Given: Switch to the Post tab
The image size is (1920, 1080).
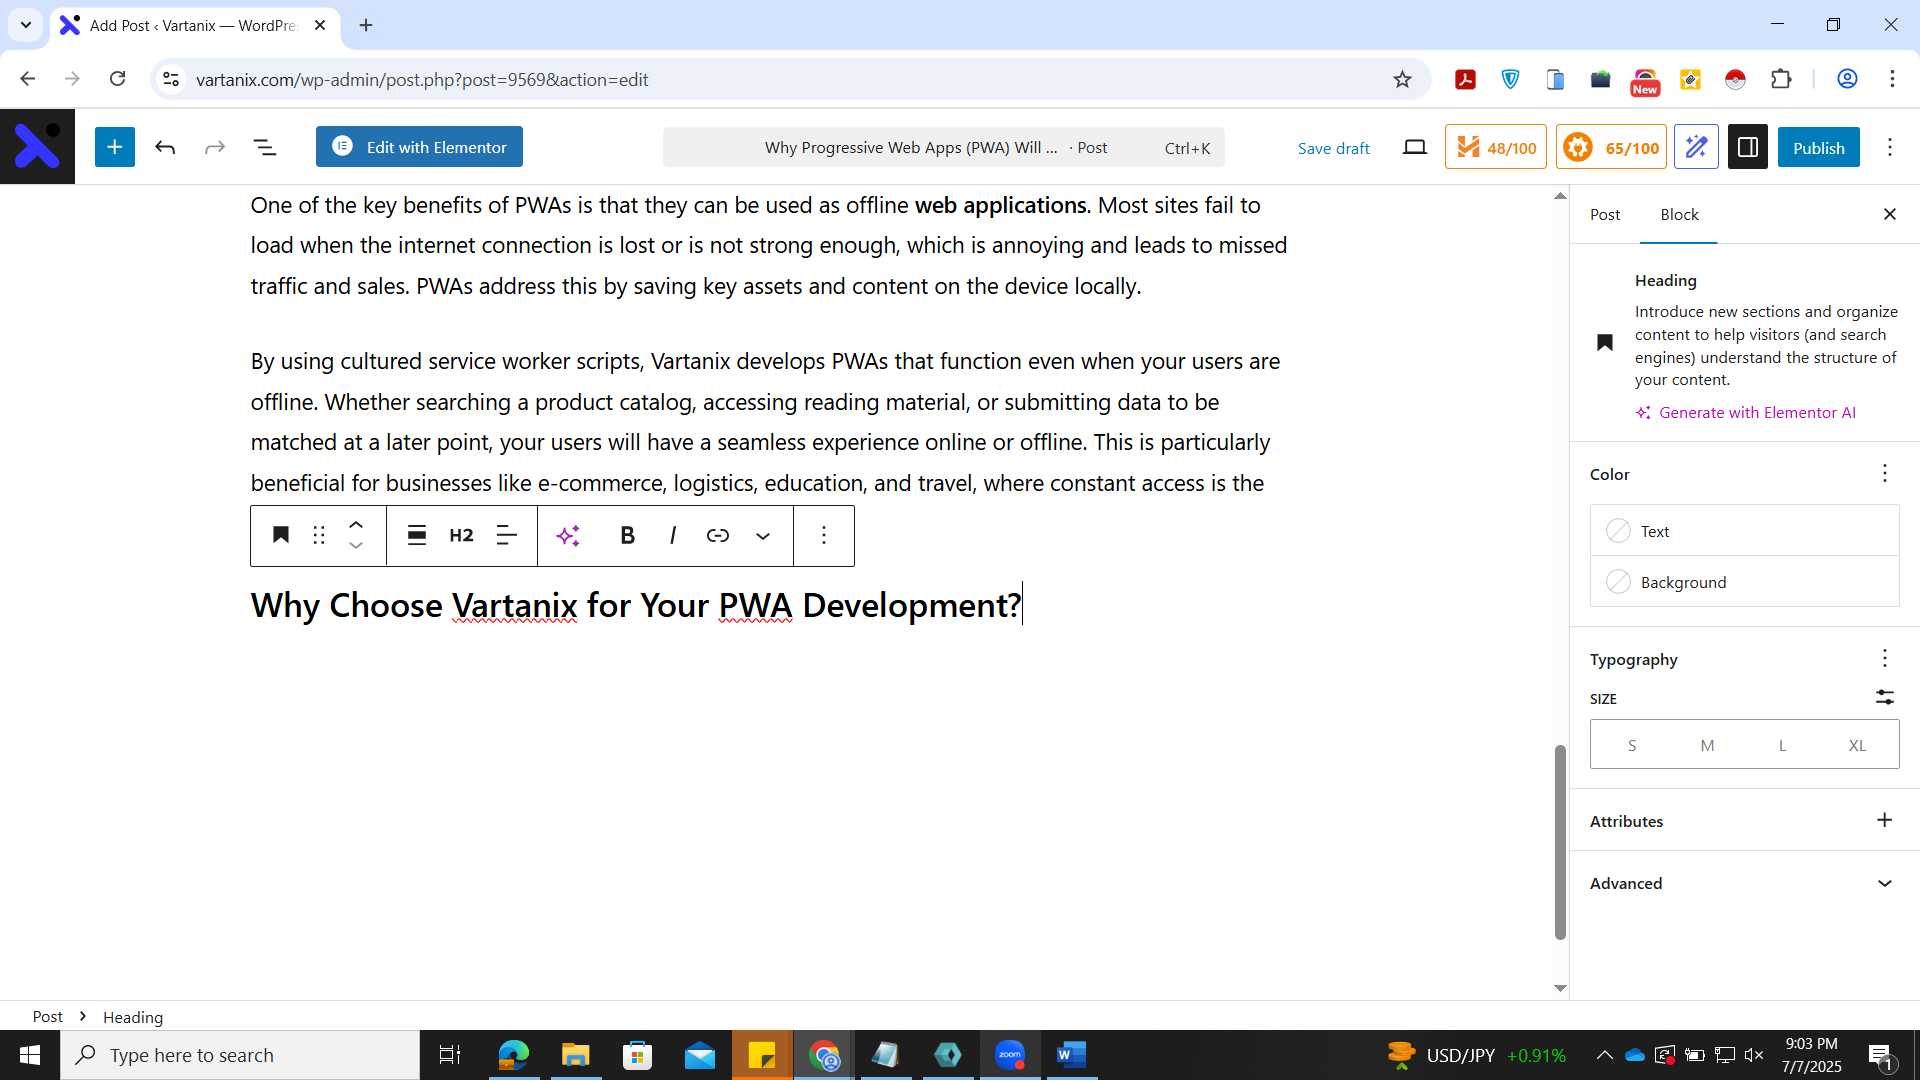Looking at the screenshot, I should click(1605, 214).
